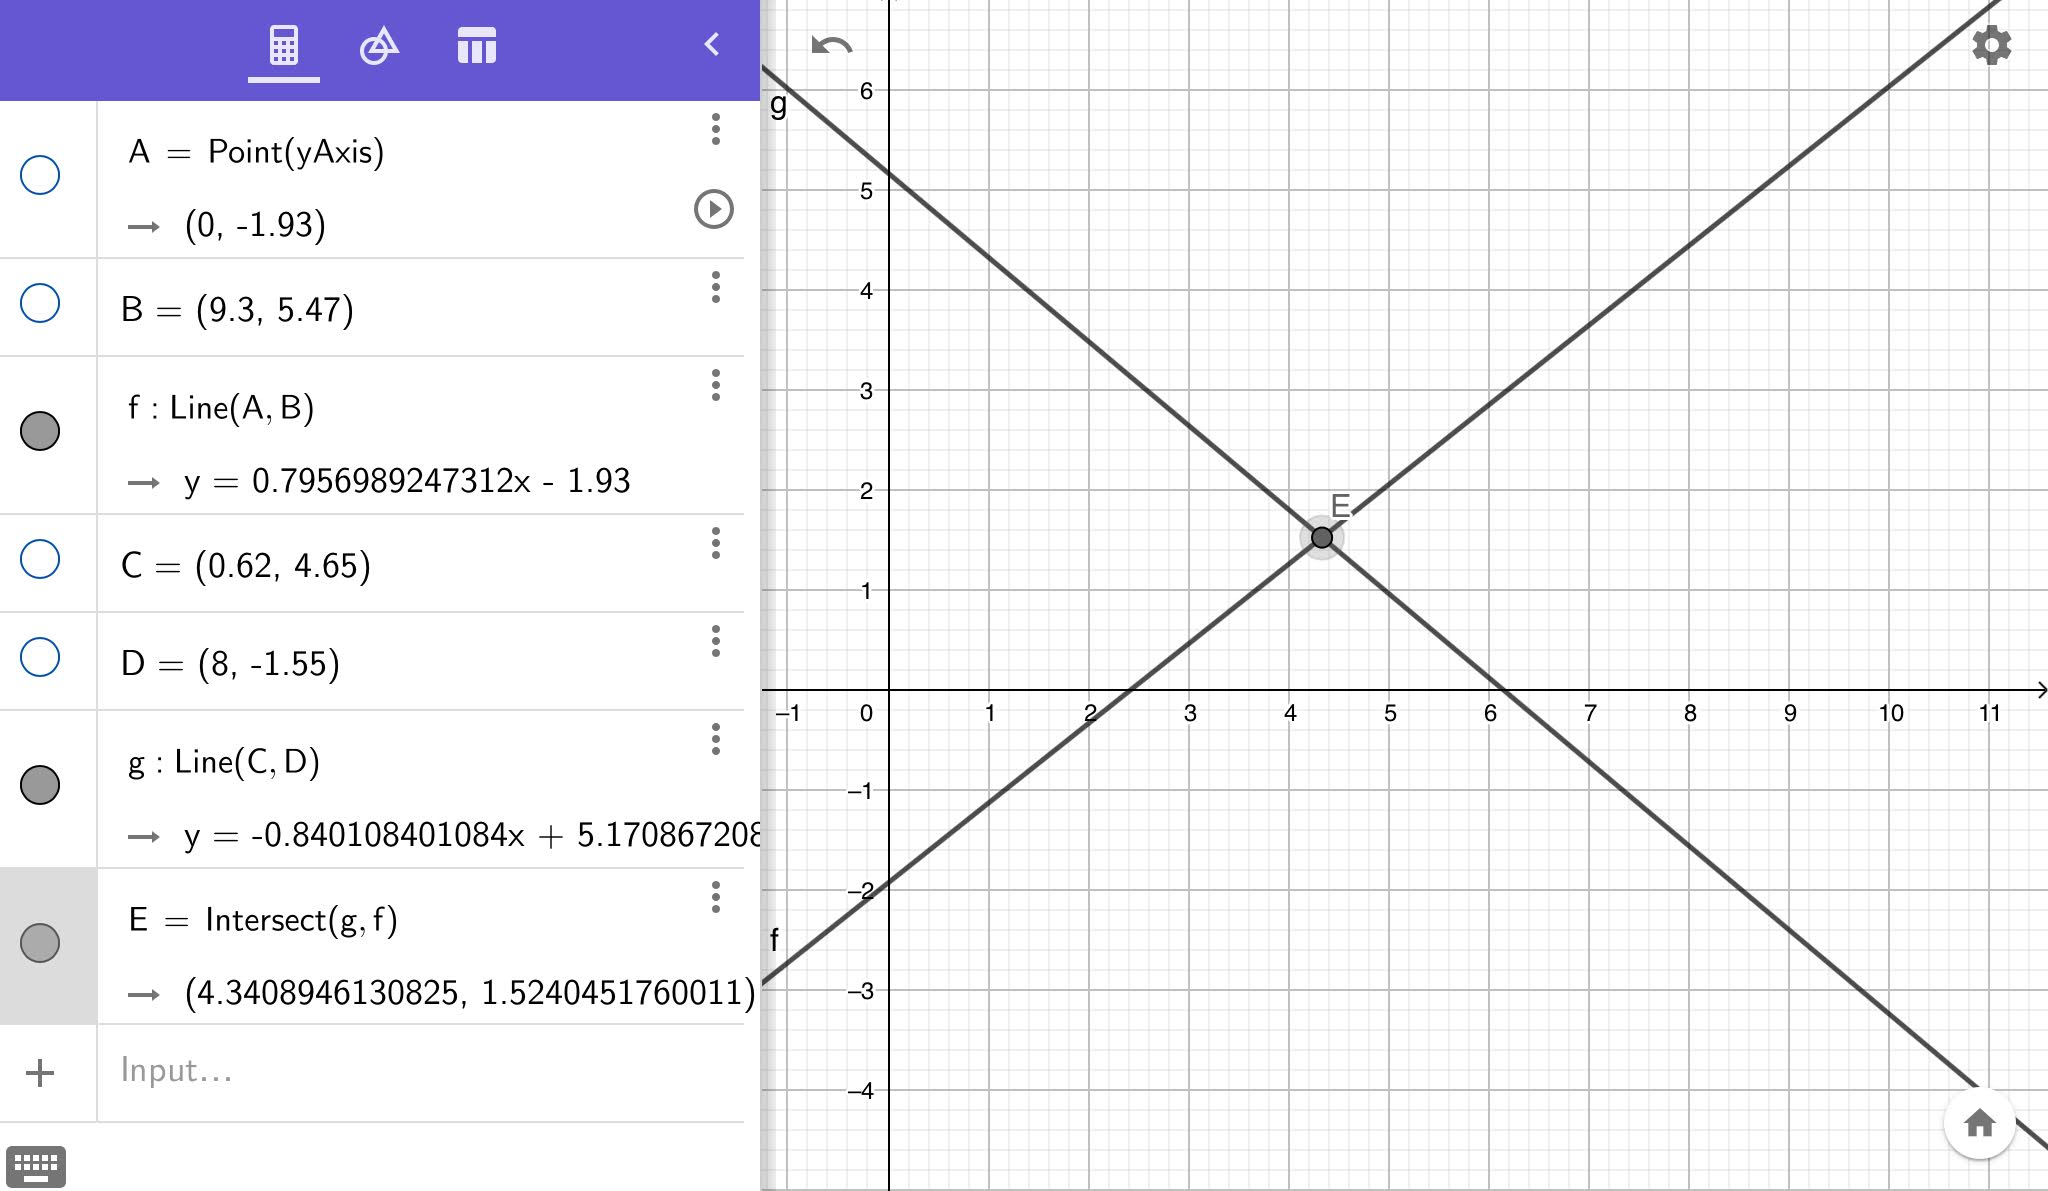Toggle visibility of point A

coord(37,174)
